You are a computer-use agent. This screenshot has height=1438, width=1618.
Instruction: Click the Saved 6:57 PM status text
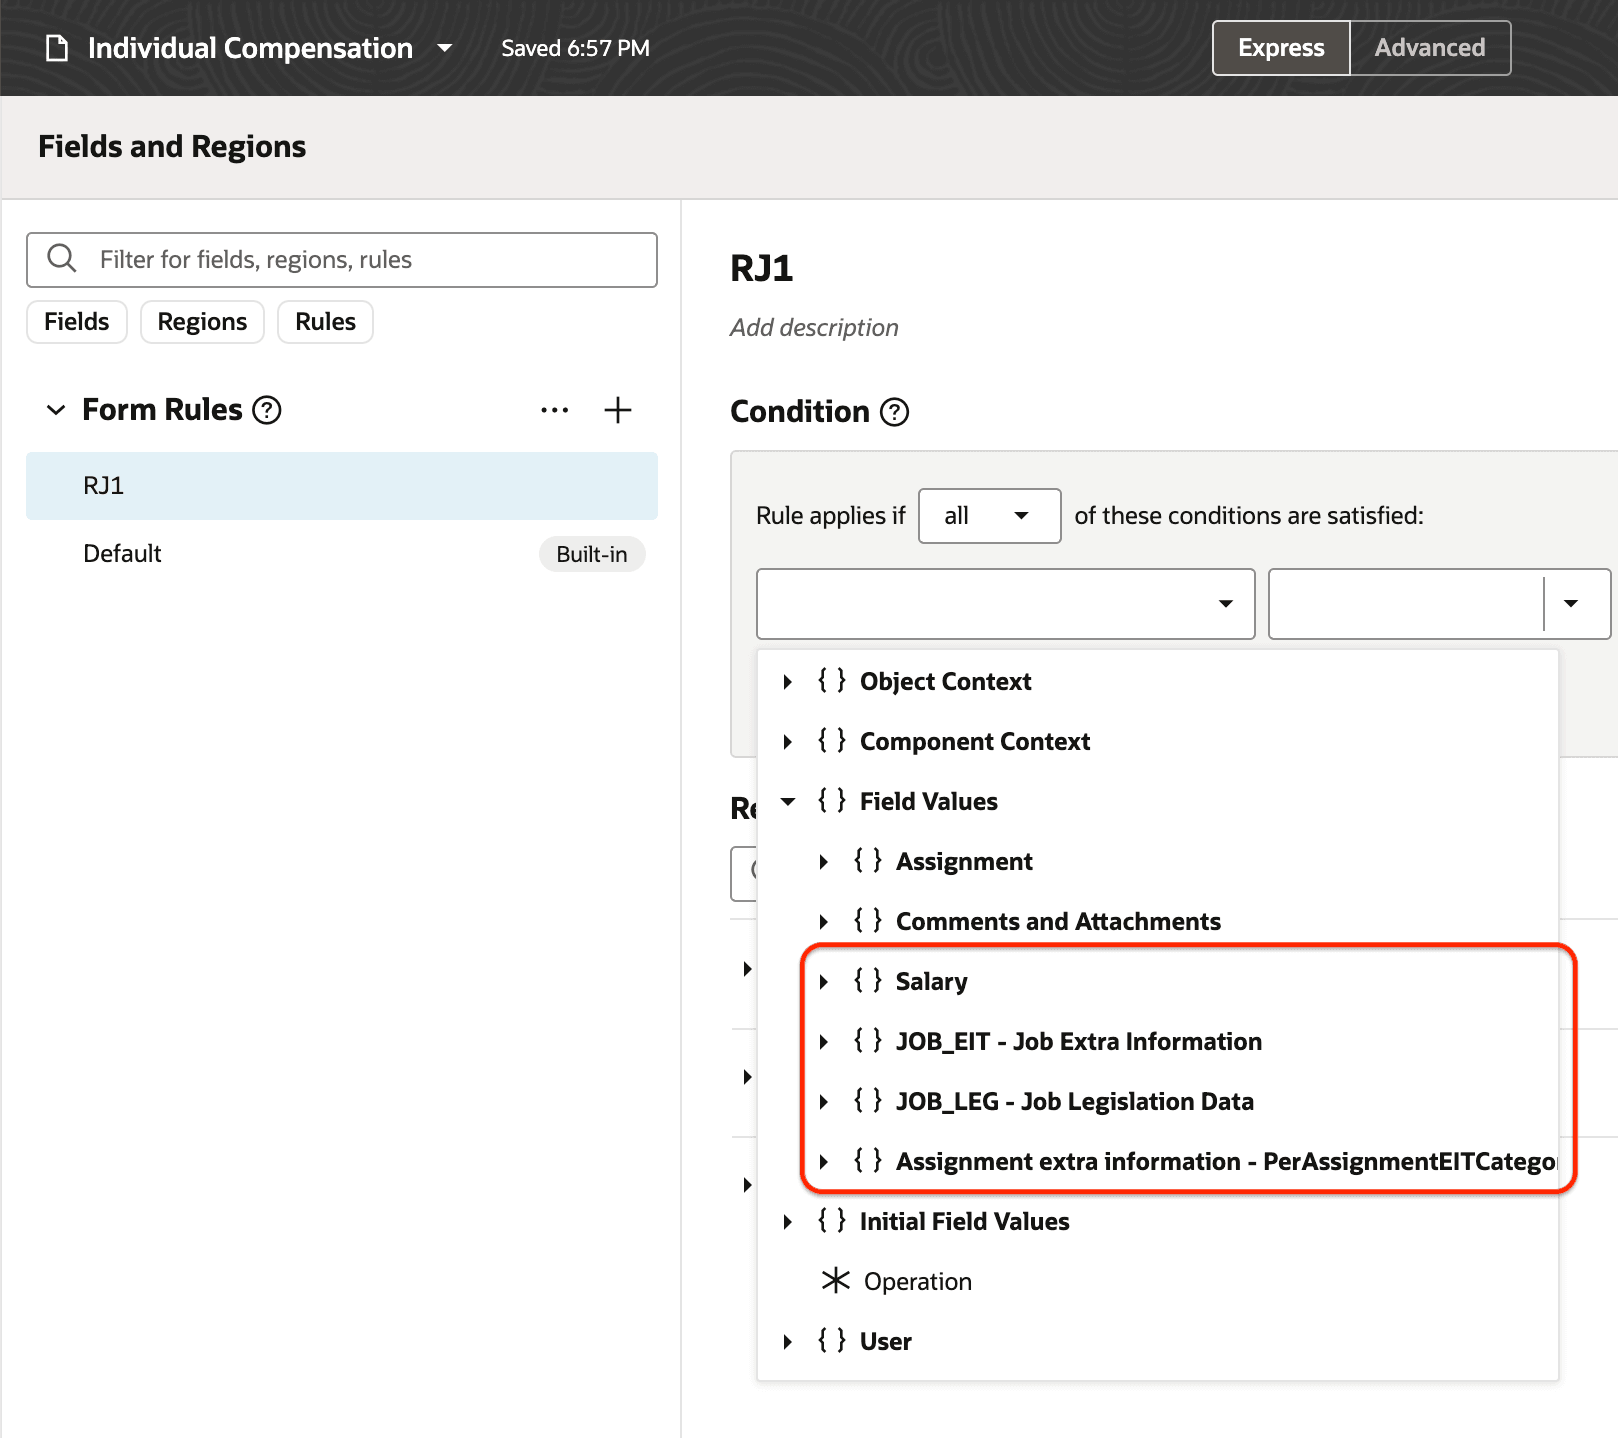click(x=575, y=48)
